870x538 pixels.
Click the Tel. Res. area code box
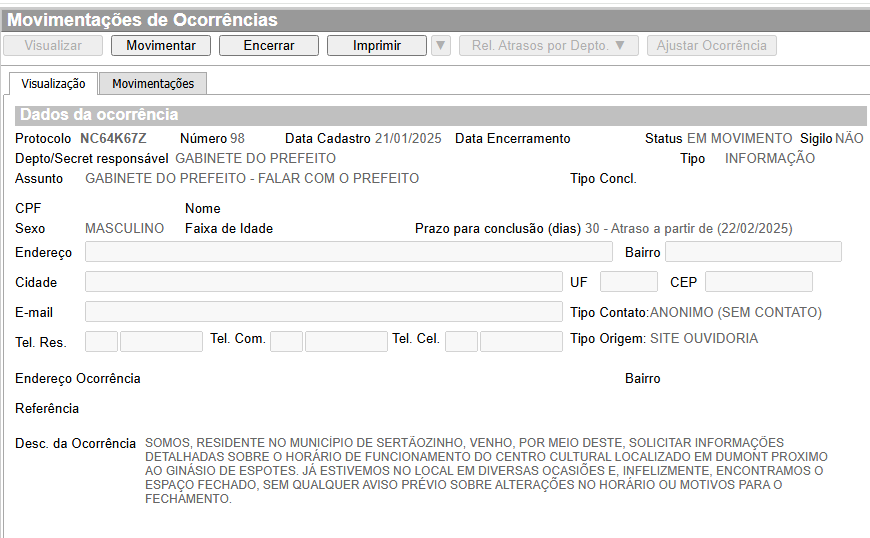tap(101, 342)
